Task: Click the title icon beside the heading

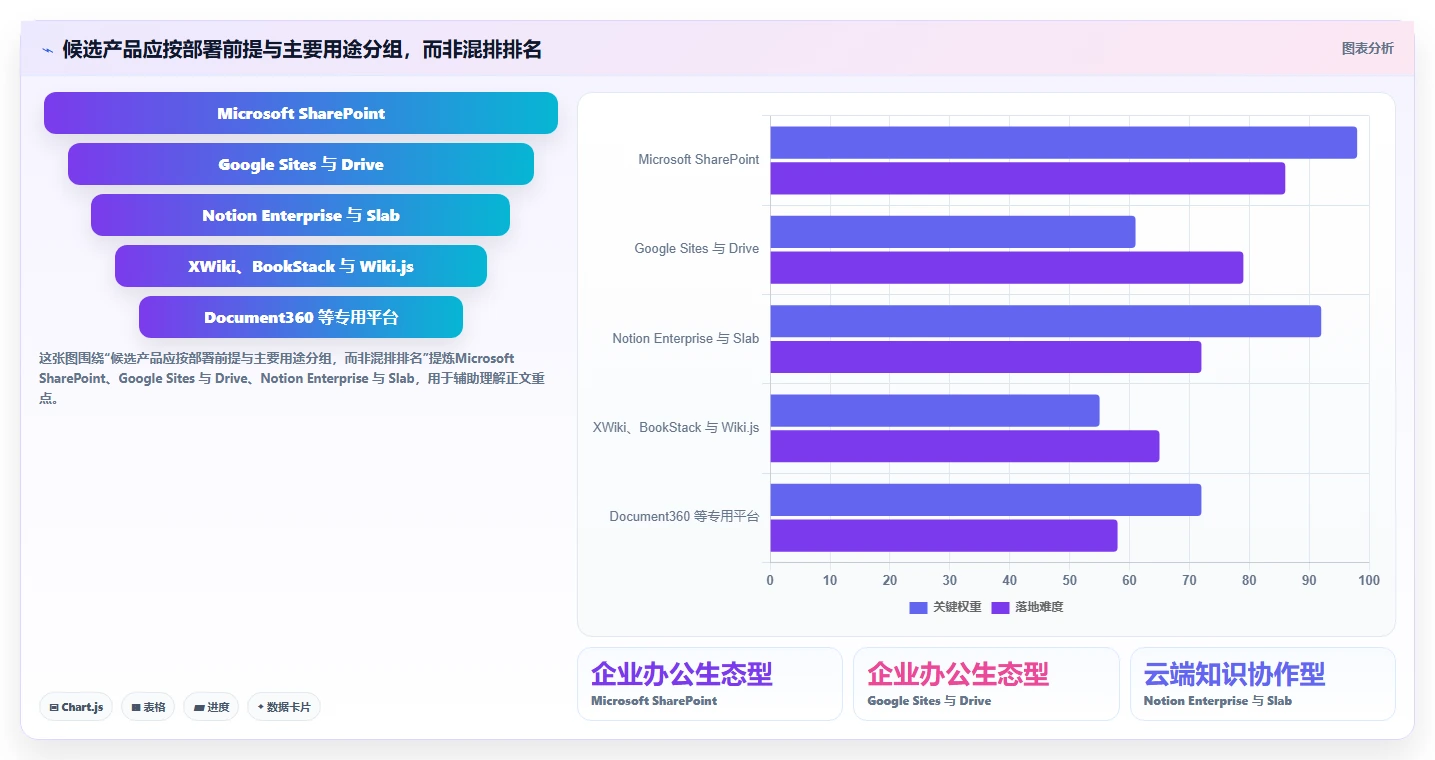Action: click(47, 50)
